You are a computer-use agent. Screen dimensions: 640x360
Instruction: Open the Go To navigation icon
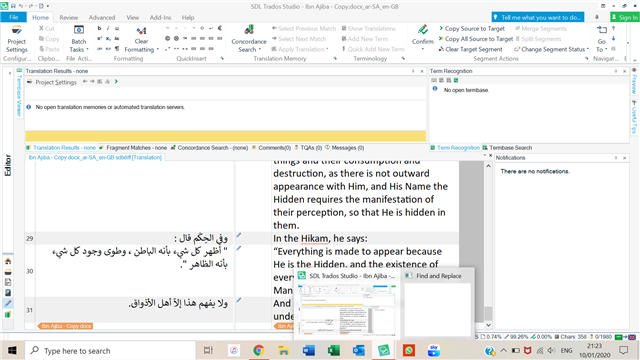click(x=602, y=30)
